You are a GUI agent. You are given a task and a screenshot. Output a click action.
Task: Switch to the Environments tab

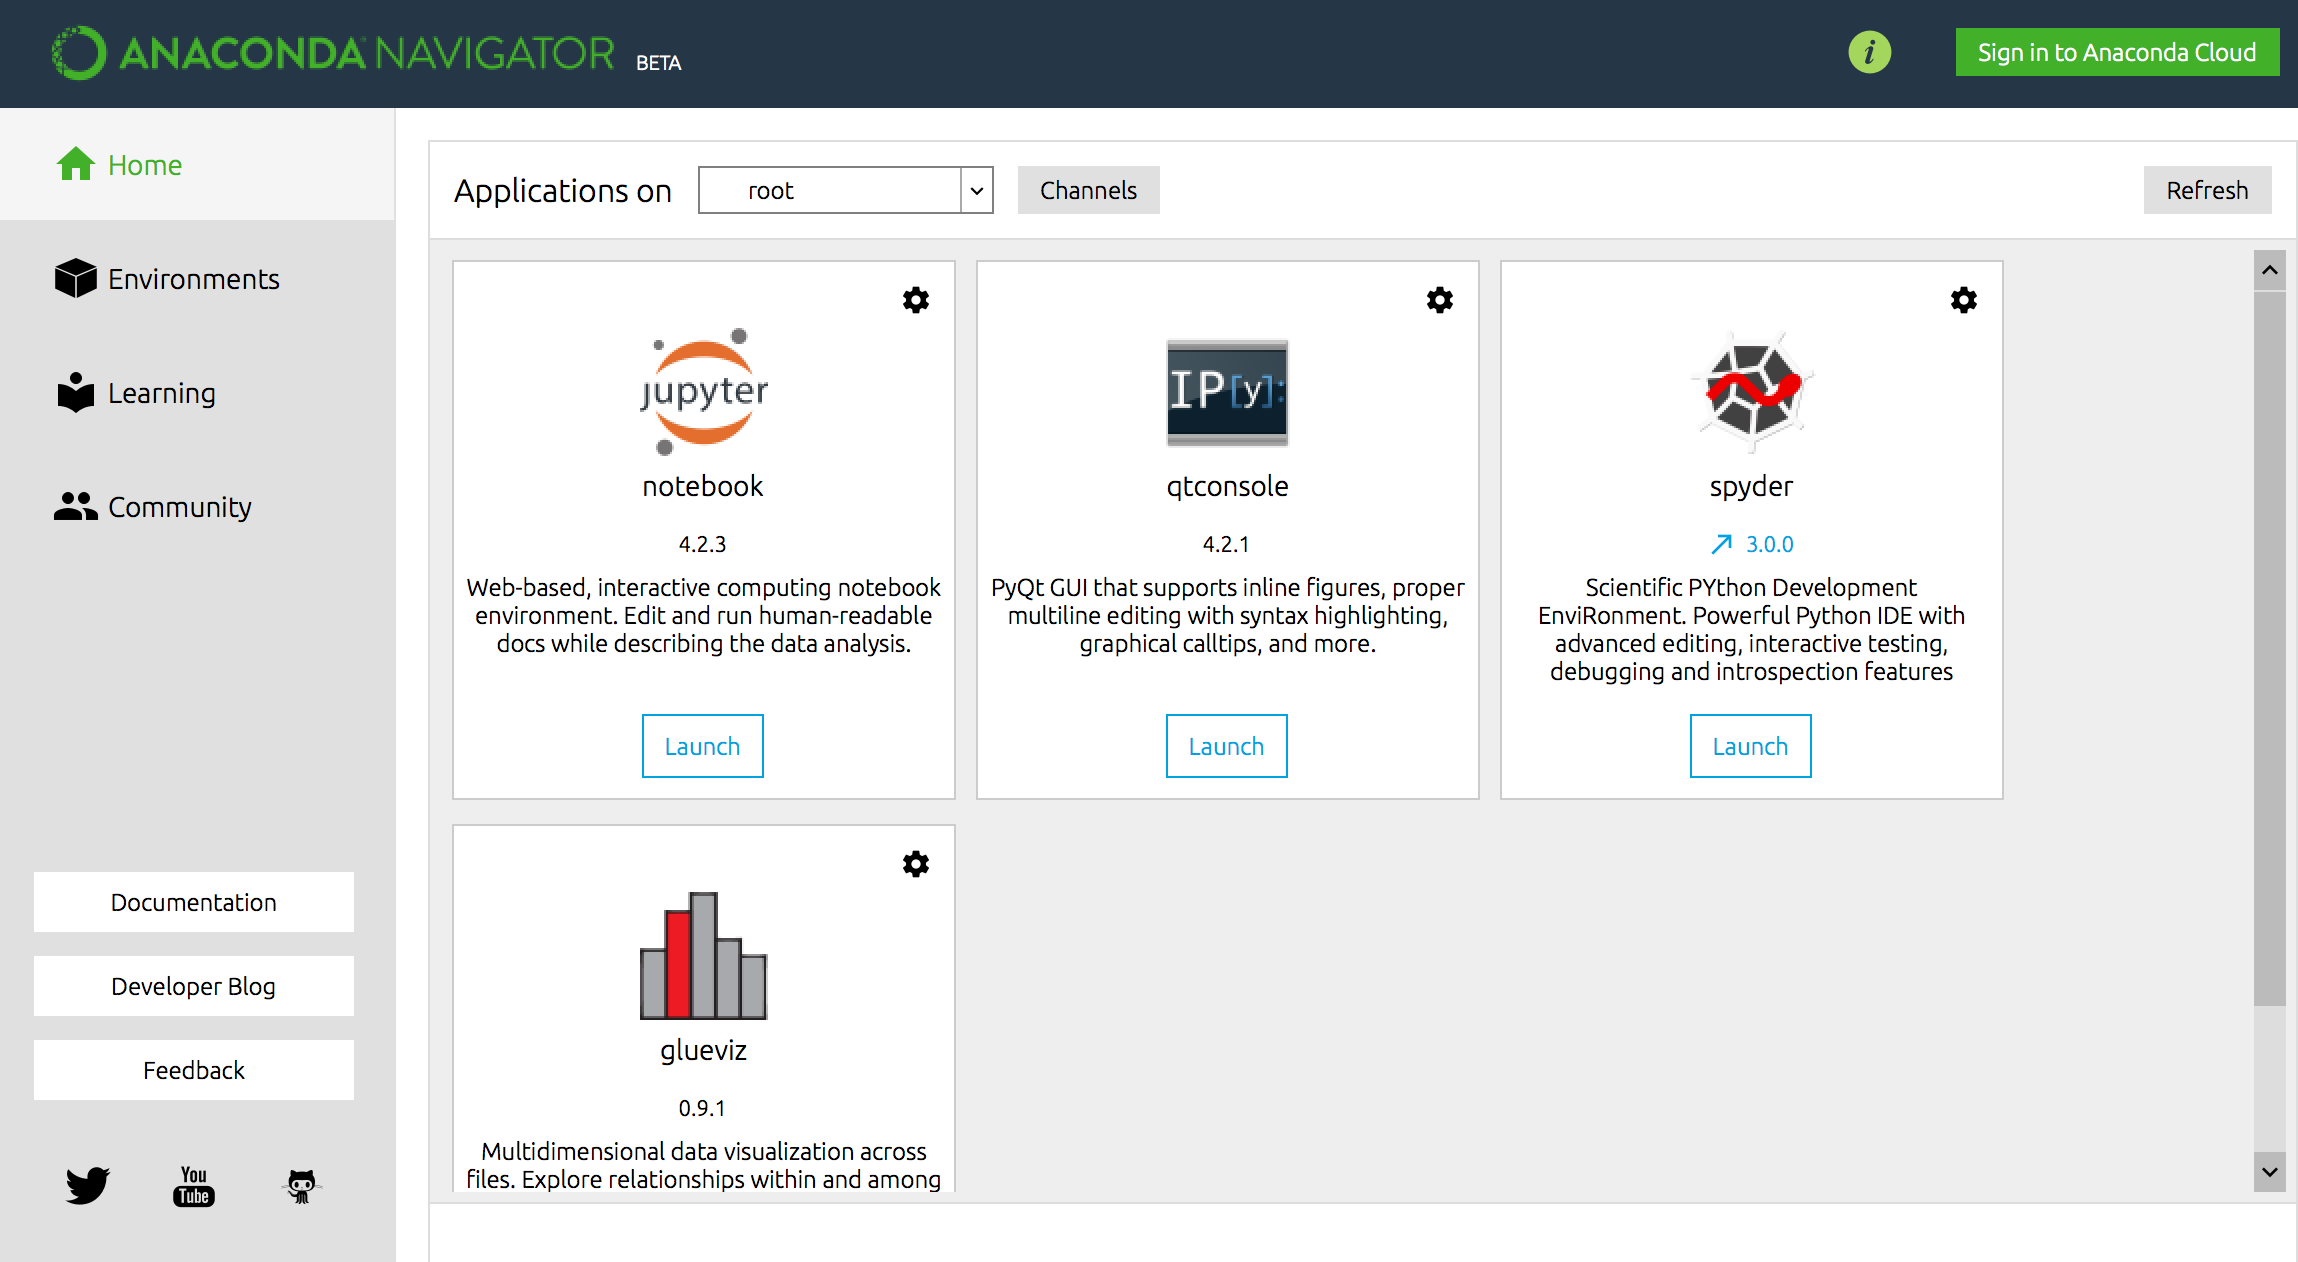[x=193, y=279]
